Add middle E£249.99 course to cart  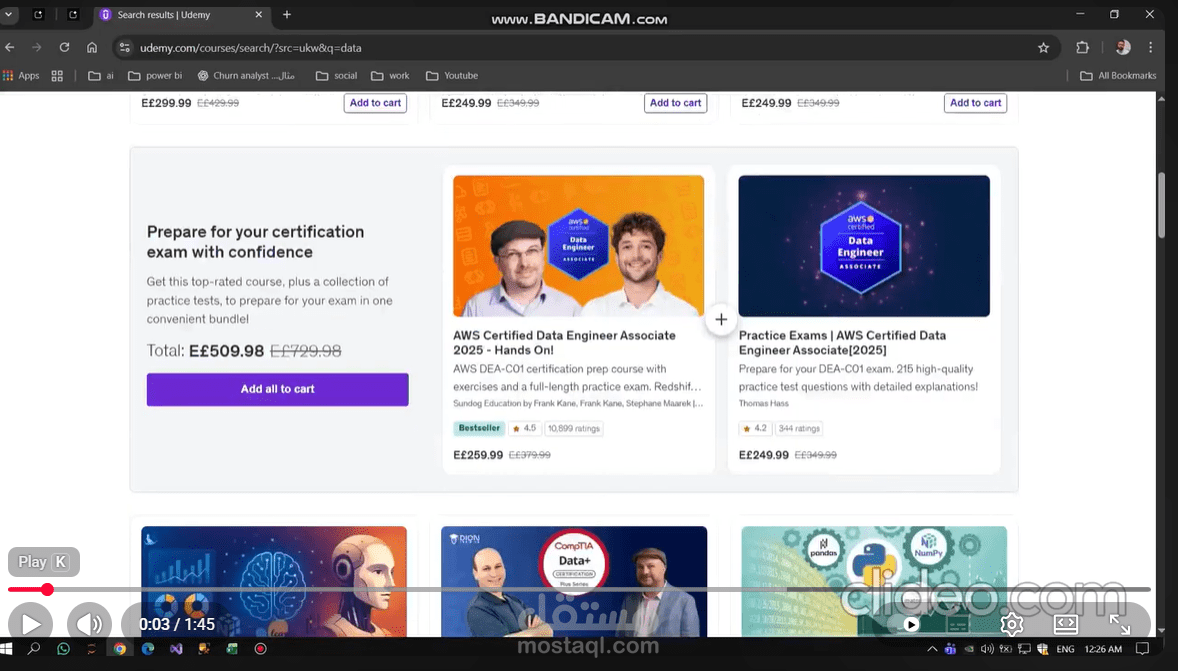tap(675, 103)
